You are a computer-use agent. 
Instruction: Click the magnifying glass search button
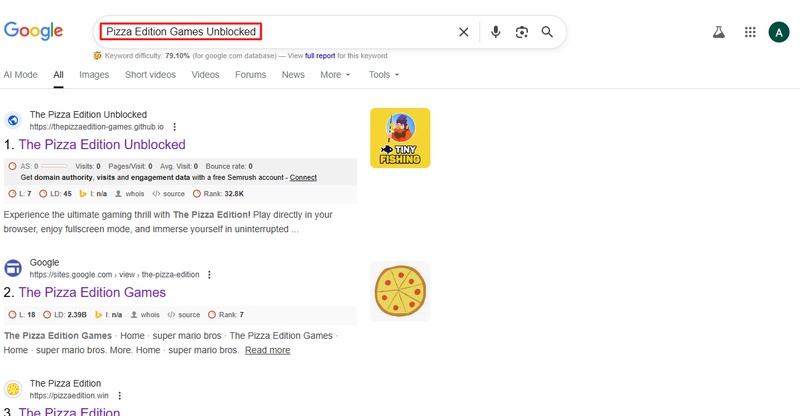tap(547, 32)
